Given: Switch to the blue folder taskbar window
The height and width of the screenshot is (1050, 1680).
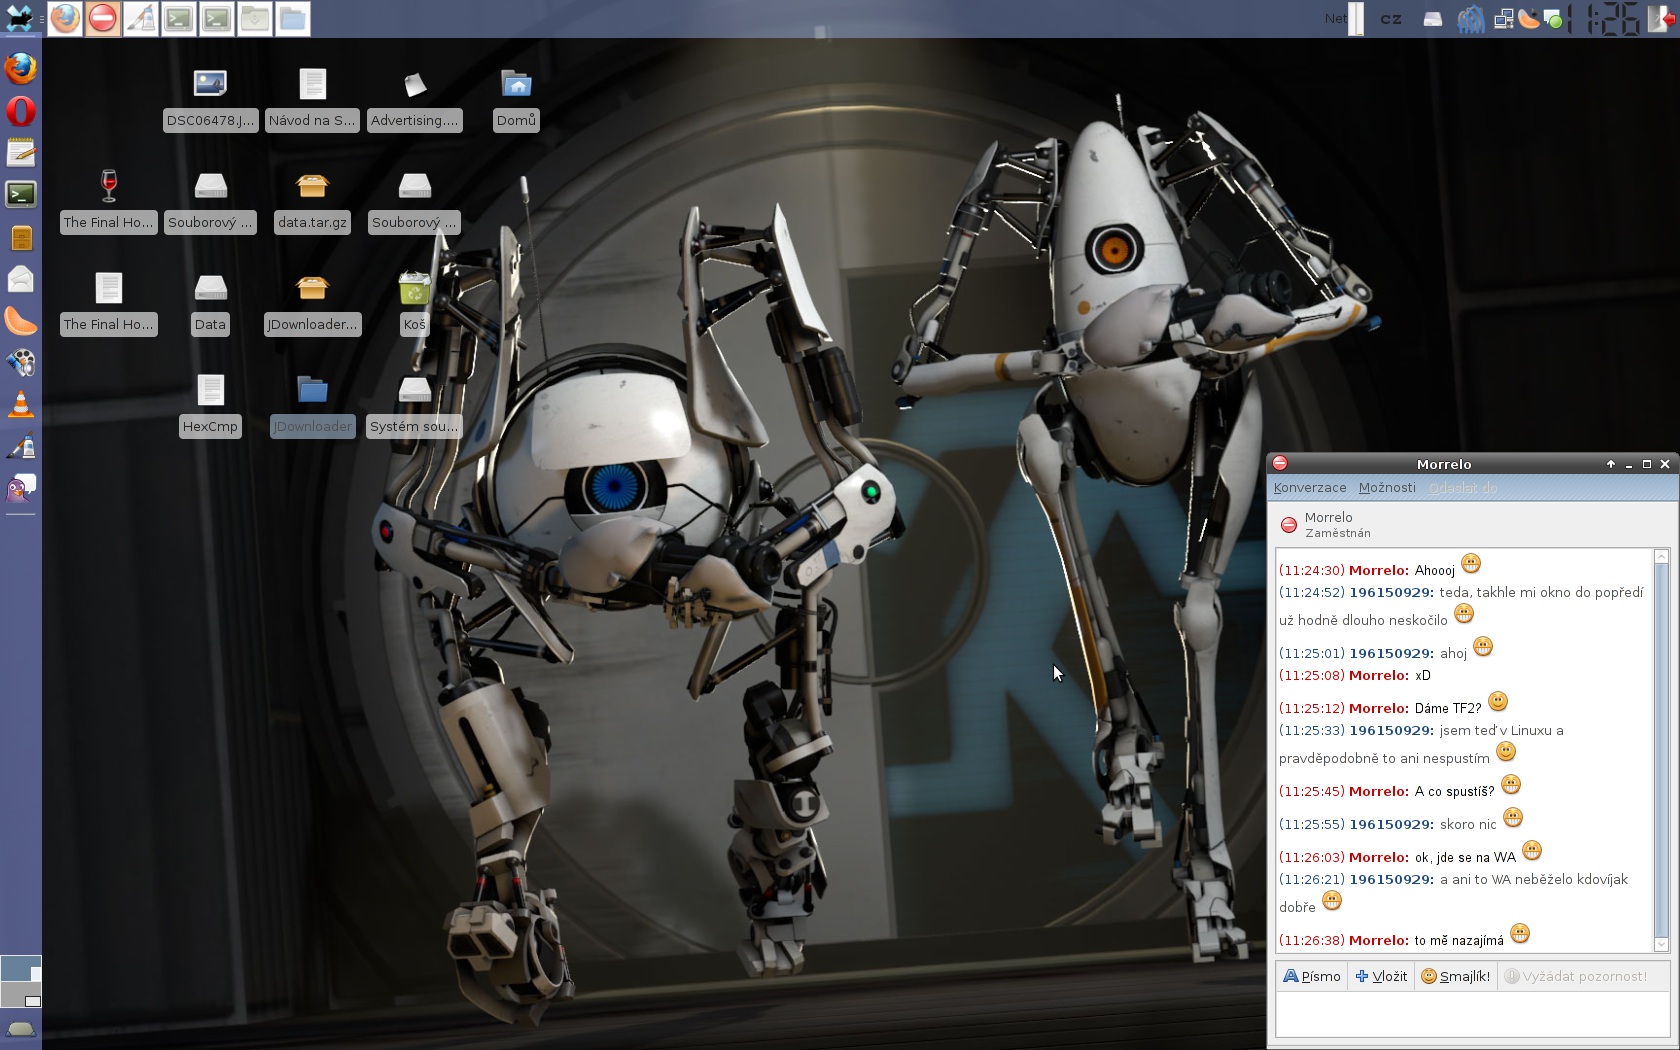Looking at the screenshot, I should pos(293,18).
